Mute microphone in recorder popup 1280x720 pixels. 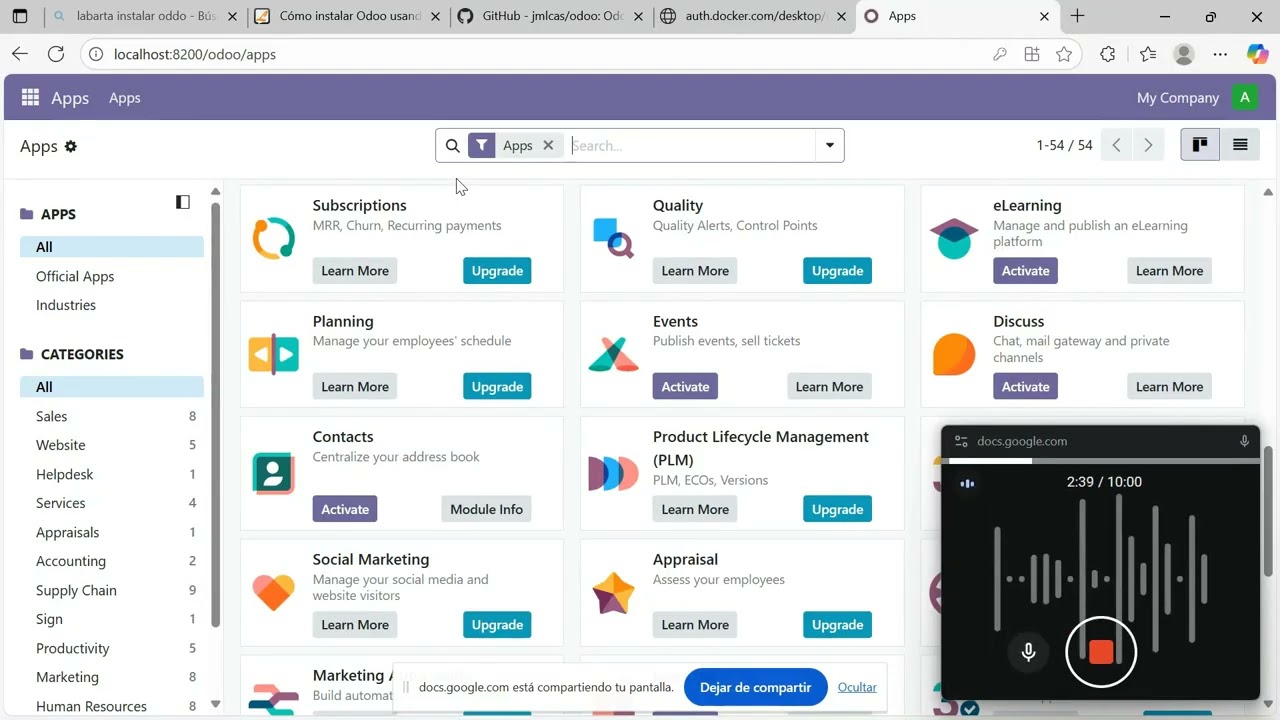tap(1028, 652)
